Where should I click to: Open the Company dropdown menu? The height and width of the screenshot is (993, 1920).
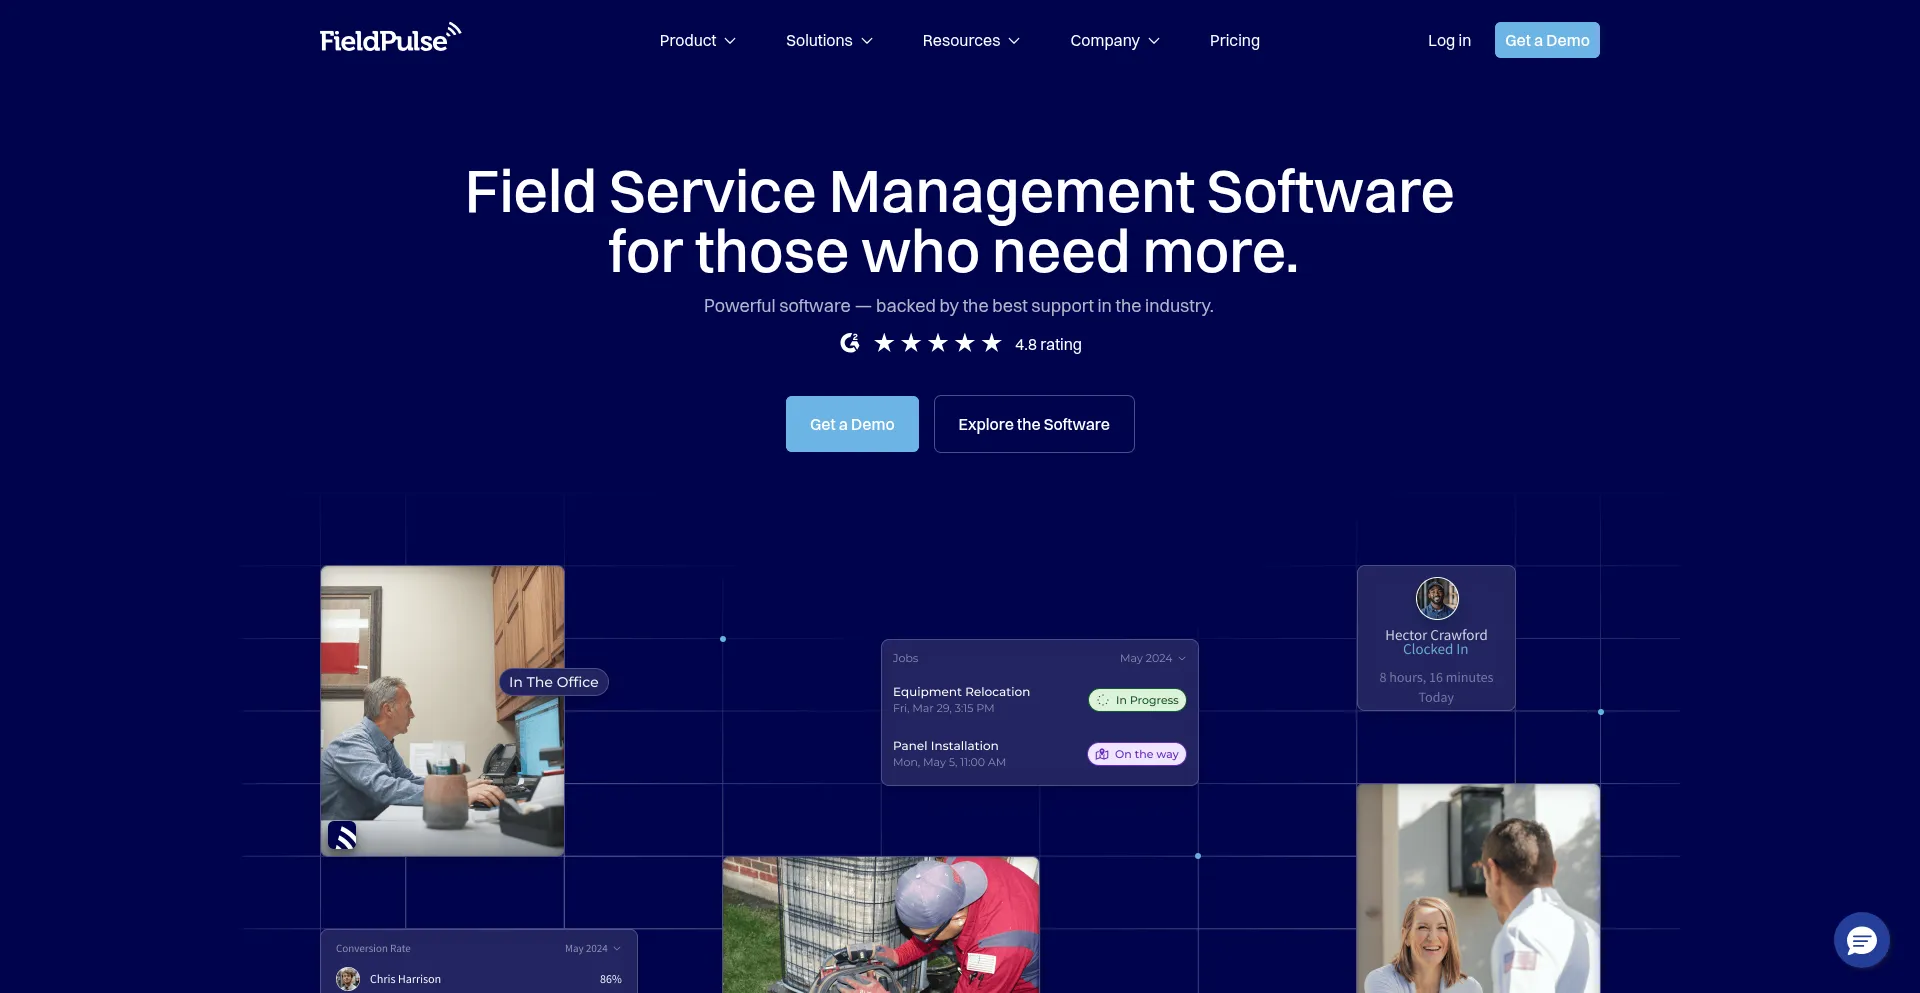click(1114, 41)
